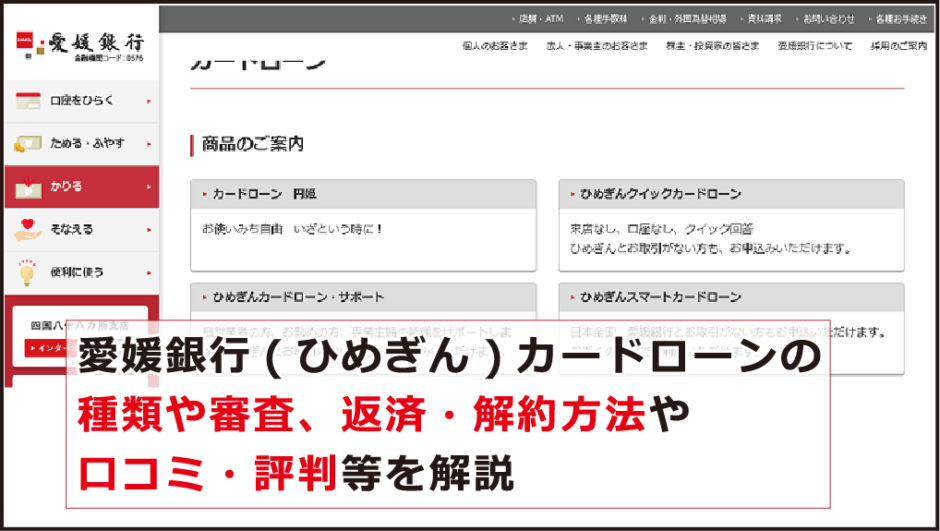The height and width of the screenshot is (531, 940).
Task: Open the ひめぎんスマートカードローン link
Action: 660,297
